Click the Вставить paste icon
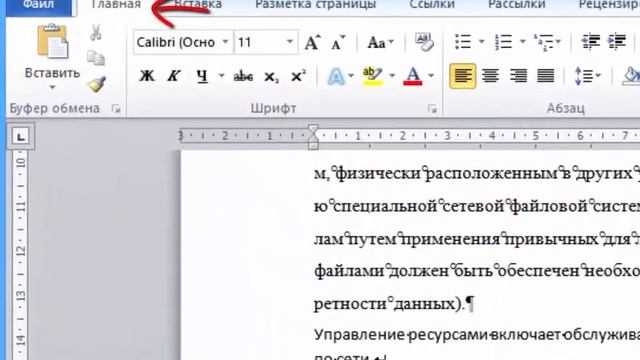The image size is (640, 360). coord(52,42)
